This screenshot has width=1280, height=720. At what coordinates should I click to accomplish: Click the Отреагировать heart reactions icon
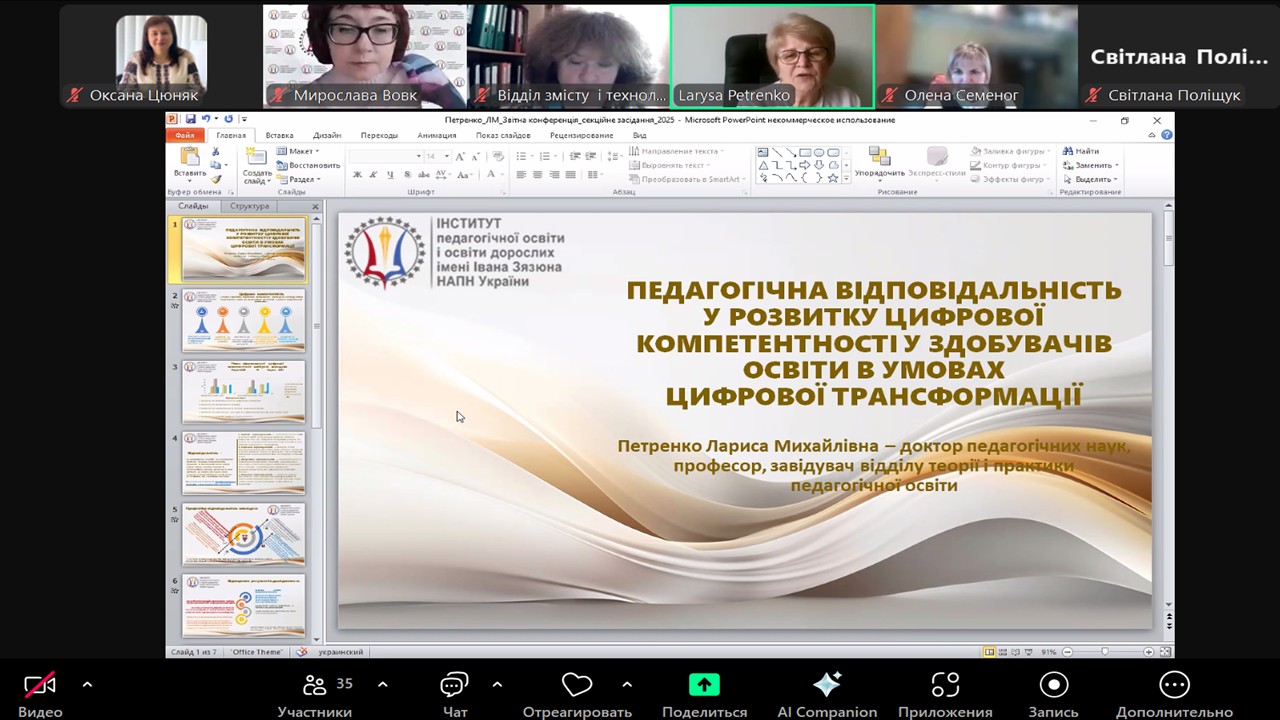tap(577, 686)
